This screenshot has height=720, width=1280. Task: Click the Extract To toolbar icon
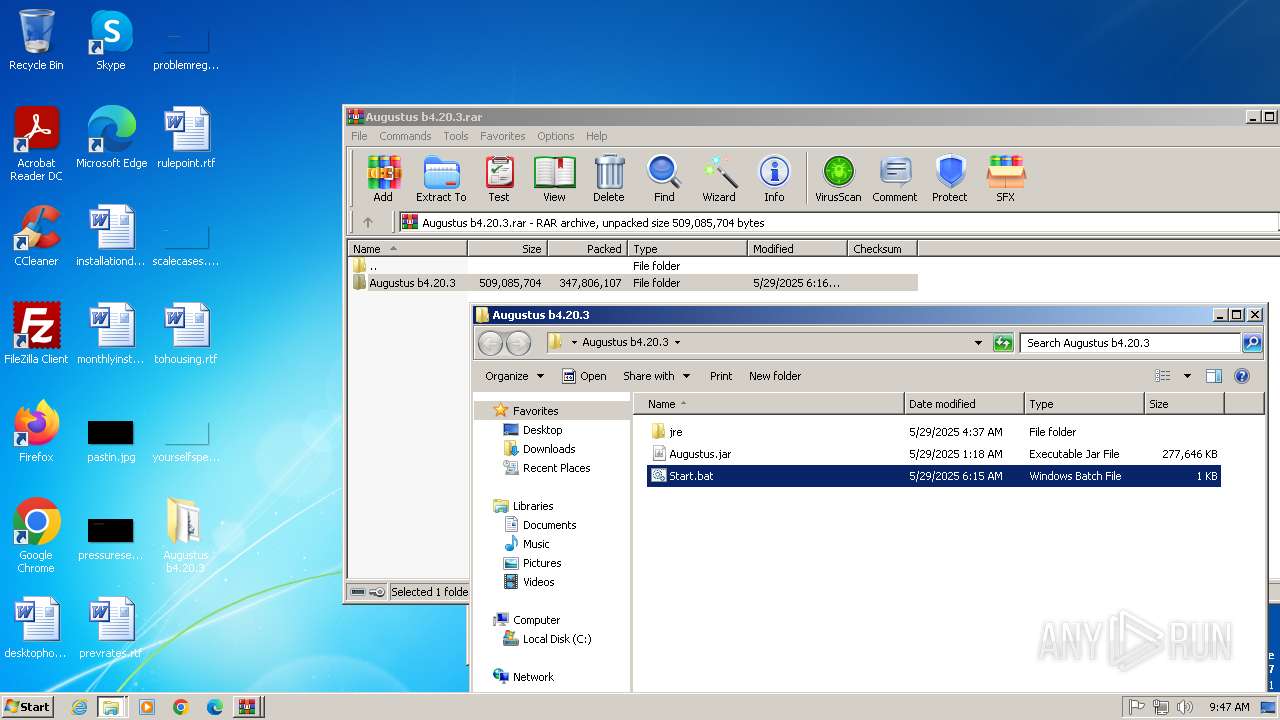click(x=441, y=179)
